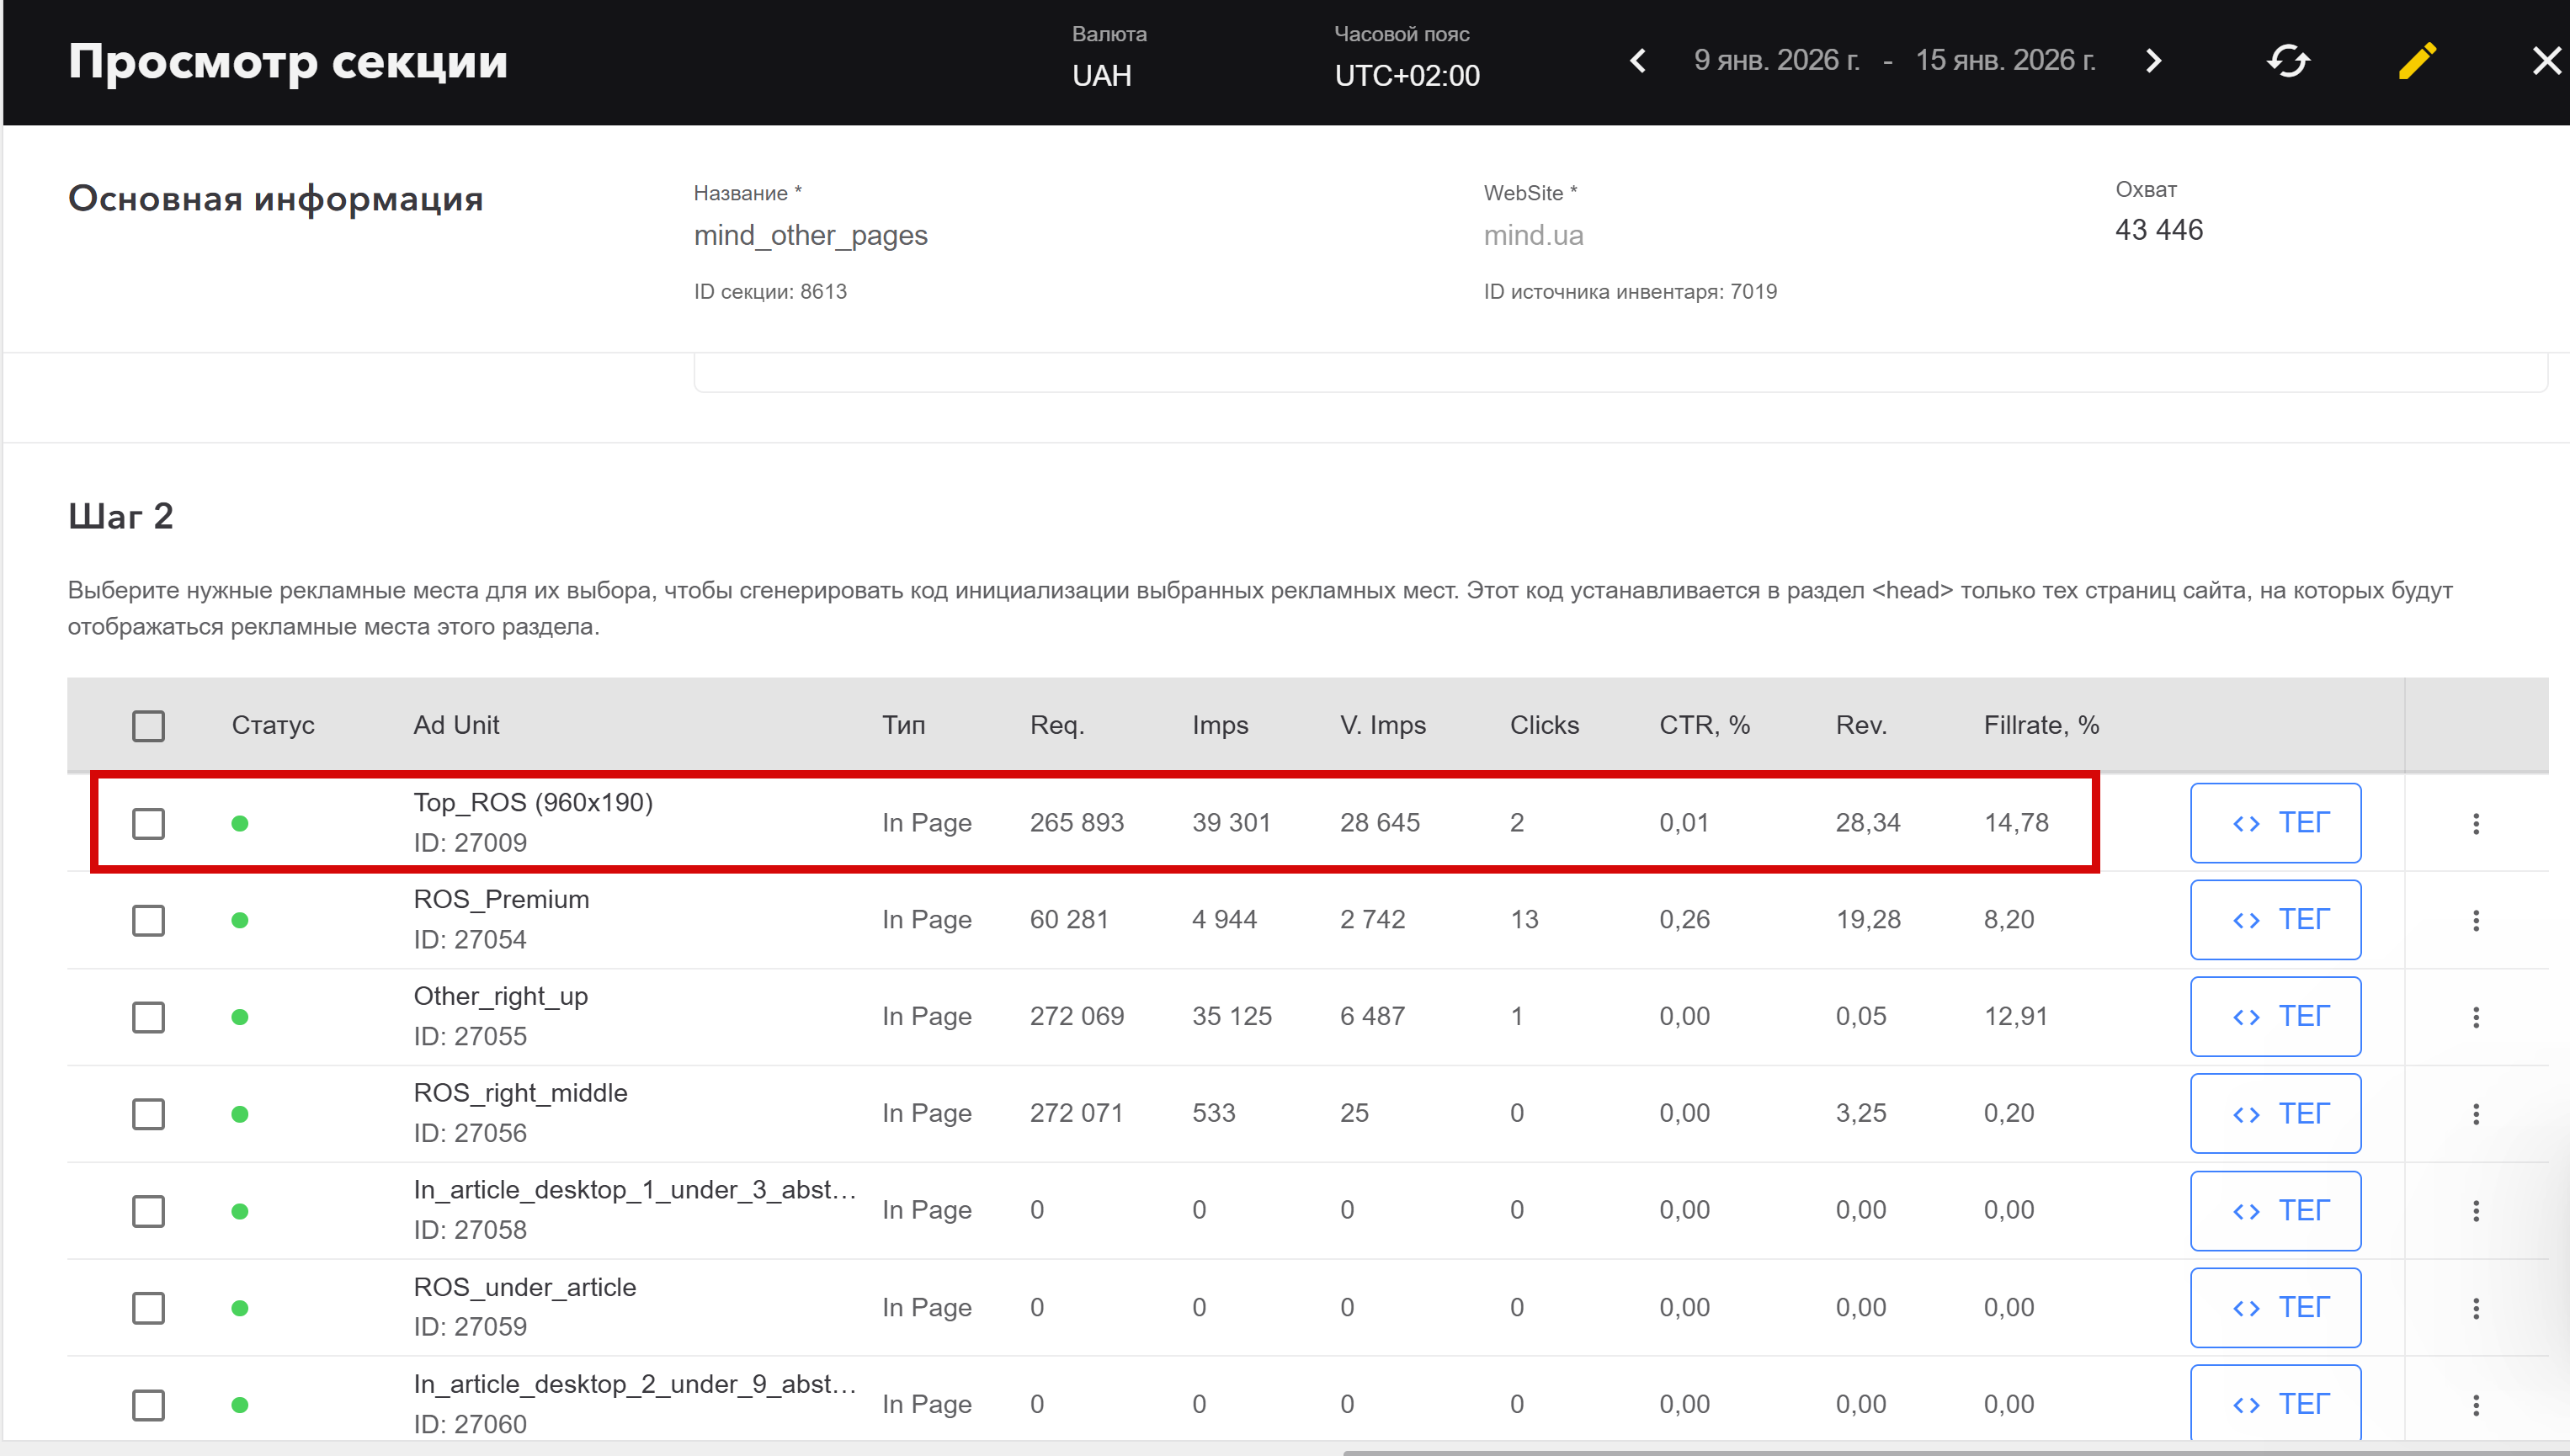Check the Top_ROS (960x190) ad unit checkbox
This screenshot has width=2570, height=1456.
[x=148, y=823]
